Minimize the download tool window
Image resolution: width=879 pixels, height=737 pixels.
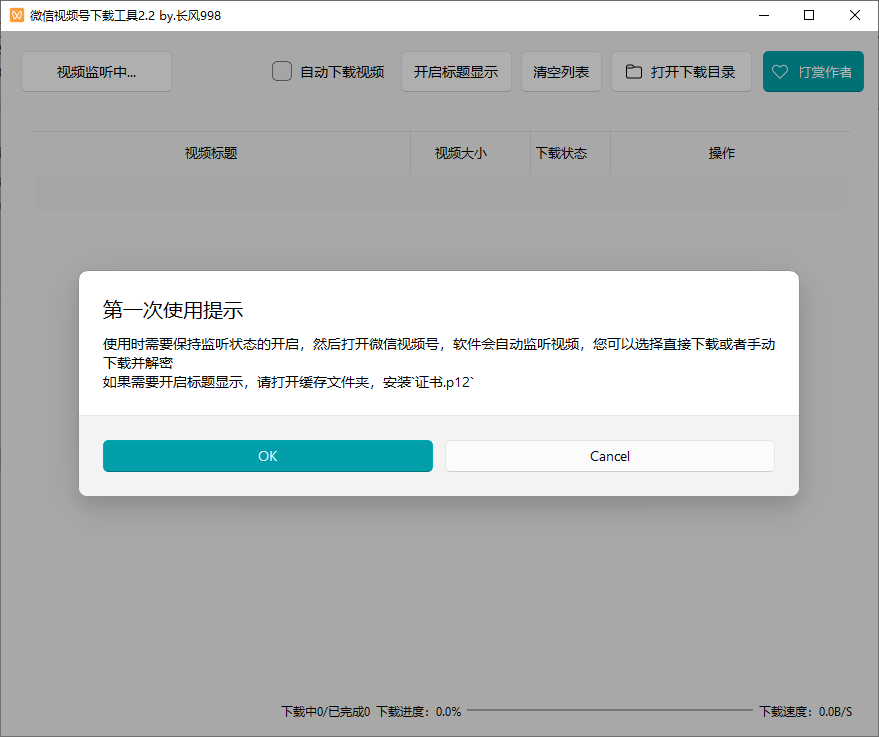tap(763, 15)
